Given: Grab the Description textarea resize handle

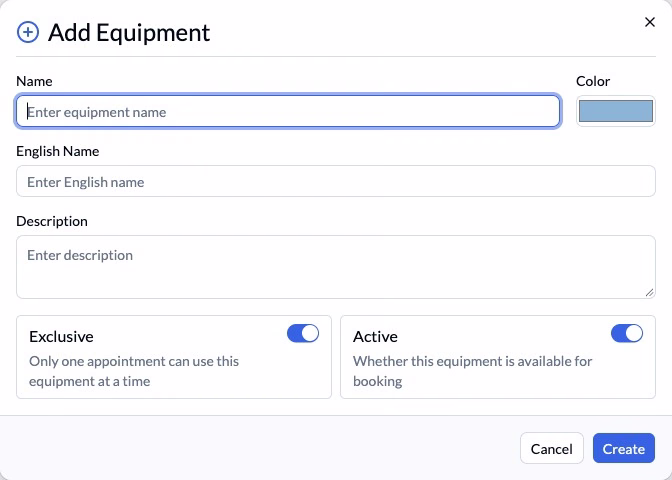Looking at the screenshot, I should (x=649, y=292).
